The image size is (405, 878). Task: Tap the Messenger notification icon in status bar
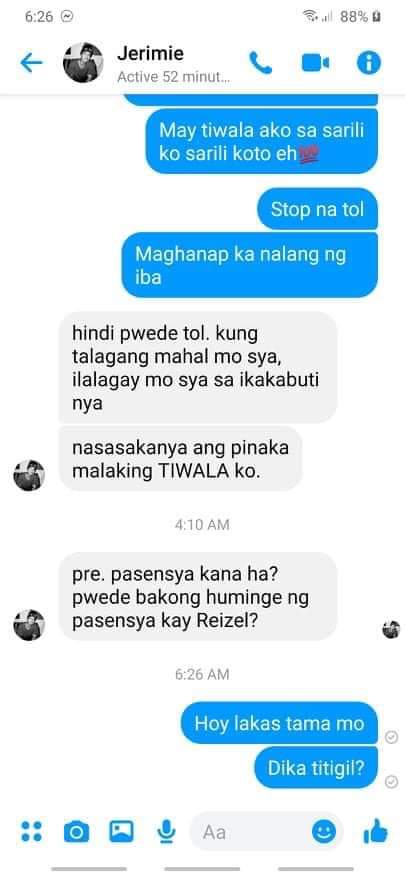pyautogui.click(x=67, y=17)
